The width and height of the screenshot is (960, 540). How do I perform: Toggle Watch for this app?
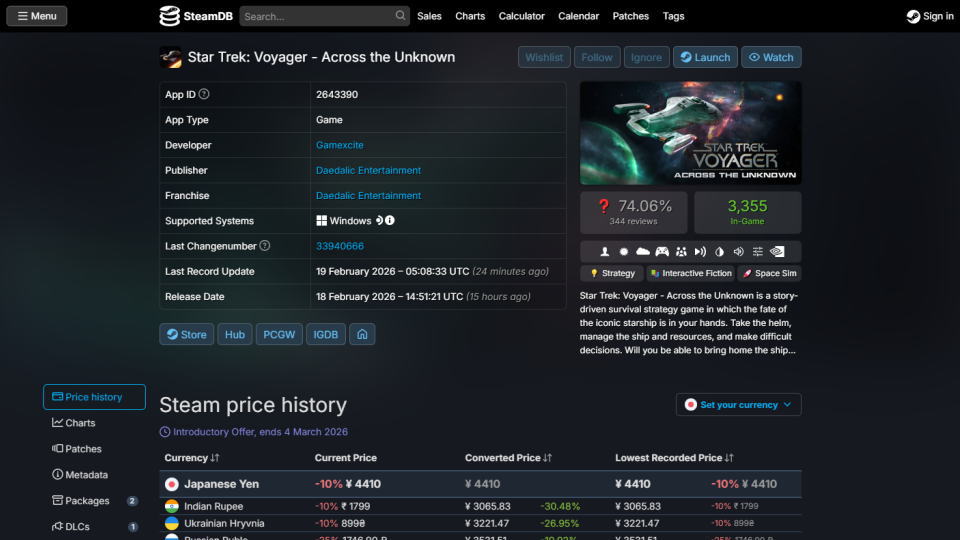coord(771,57)
